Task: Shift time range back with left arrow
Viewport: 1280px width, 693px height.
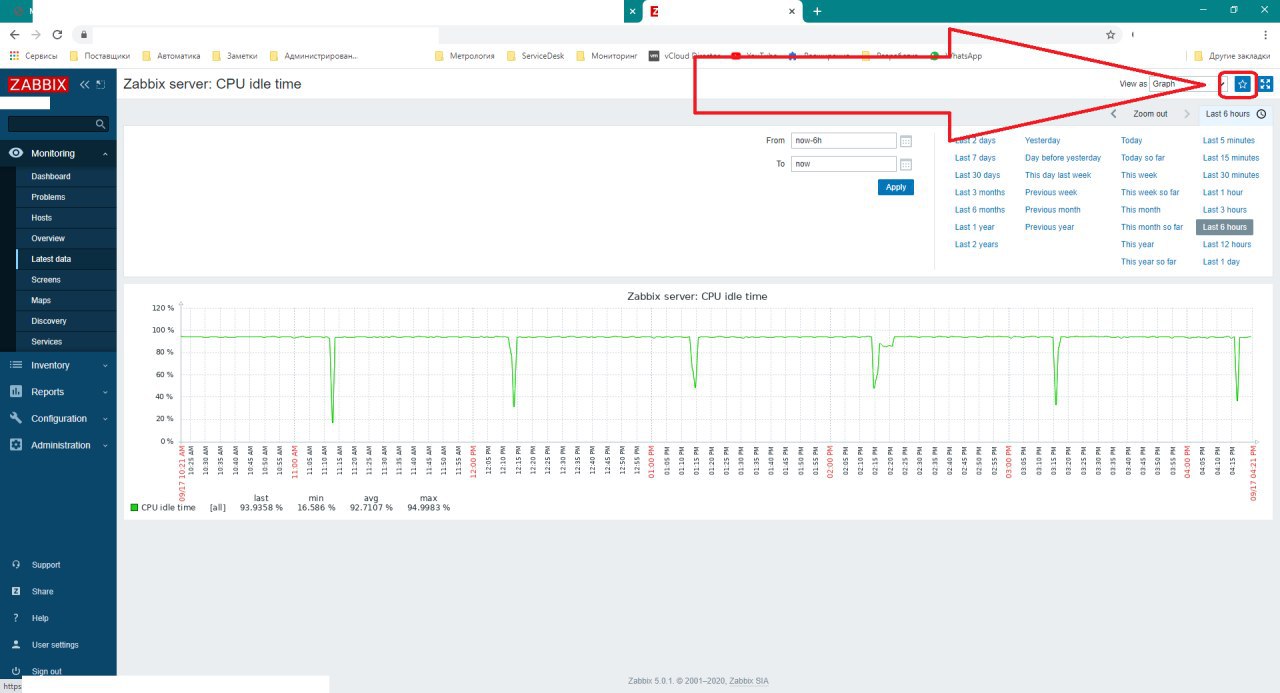Action: tap(1114, 114)
